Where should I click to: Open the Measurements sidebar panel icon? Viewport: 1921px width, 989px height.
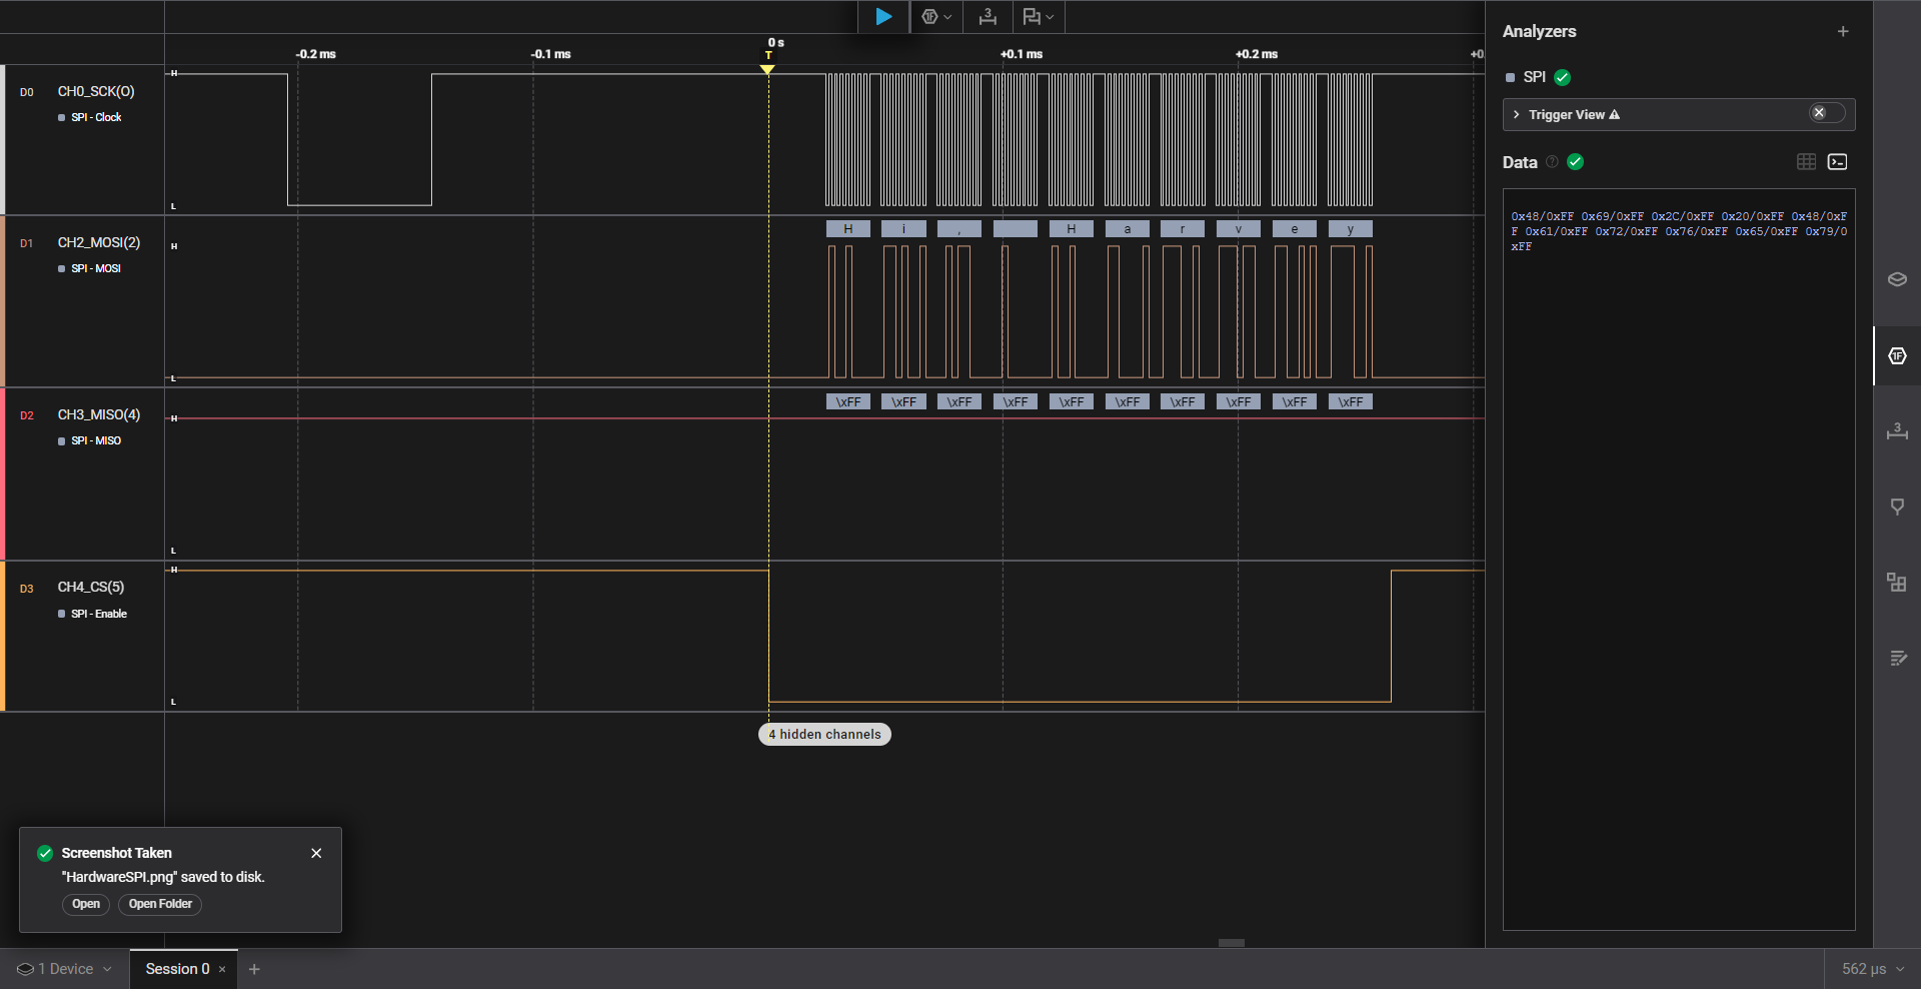coord(1897,432)
